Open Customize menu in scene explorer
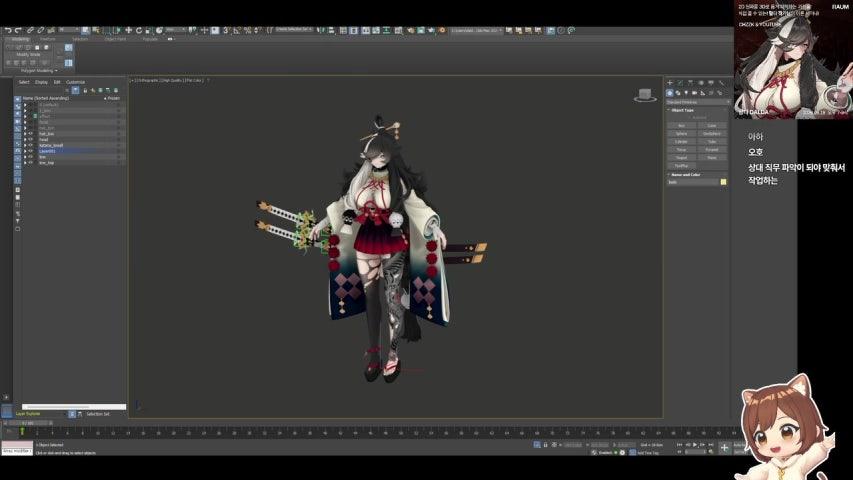 [x=75, y=82]
